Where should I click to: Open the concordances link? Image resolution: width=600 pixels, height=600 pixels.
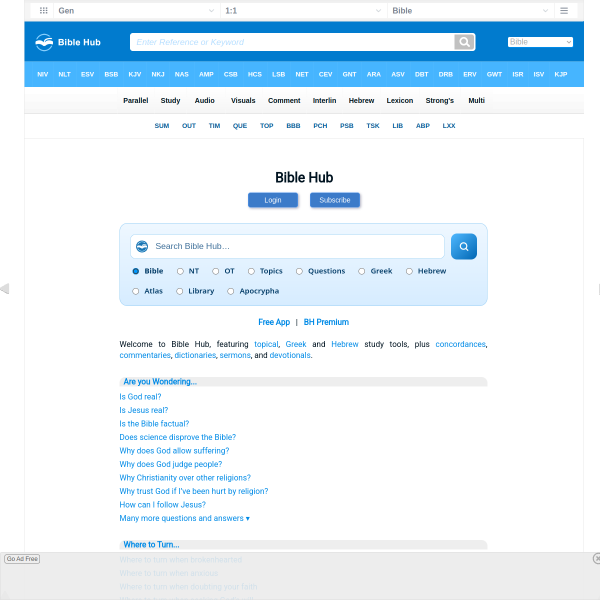pyautogui.click(x=460, y=344)
